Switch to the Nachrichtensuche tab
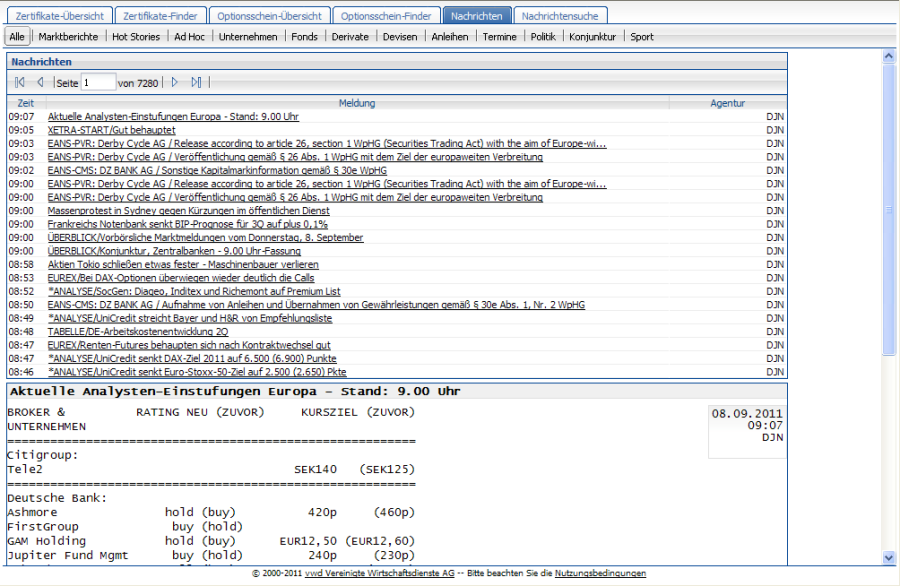 560,16
